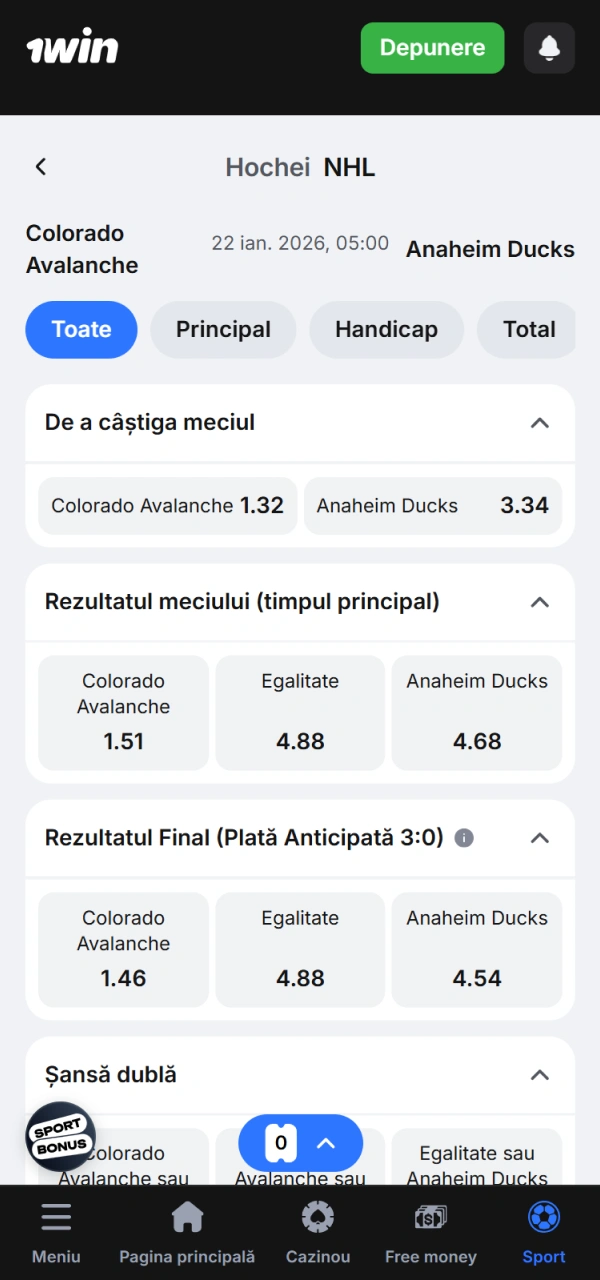Click the 1win logo

coord(71,46)
